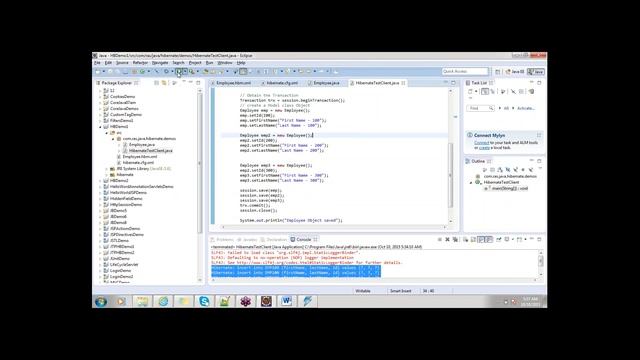Minimize the Package Explorer panel

click(x=191, y=82)
